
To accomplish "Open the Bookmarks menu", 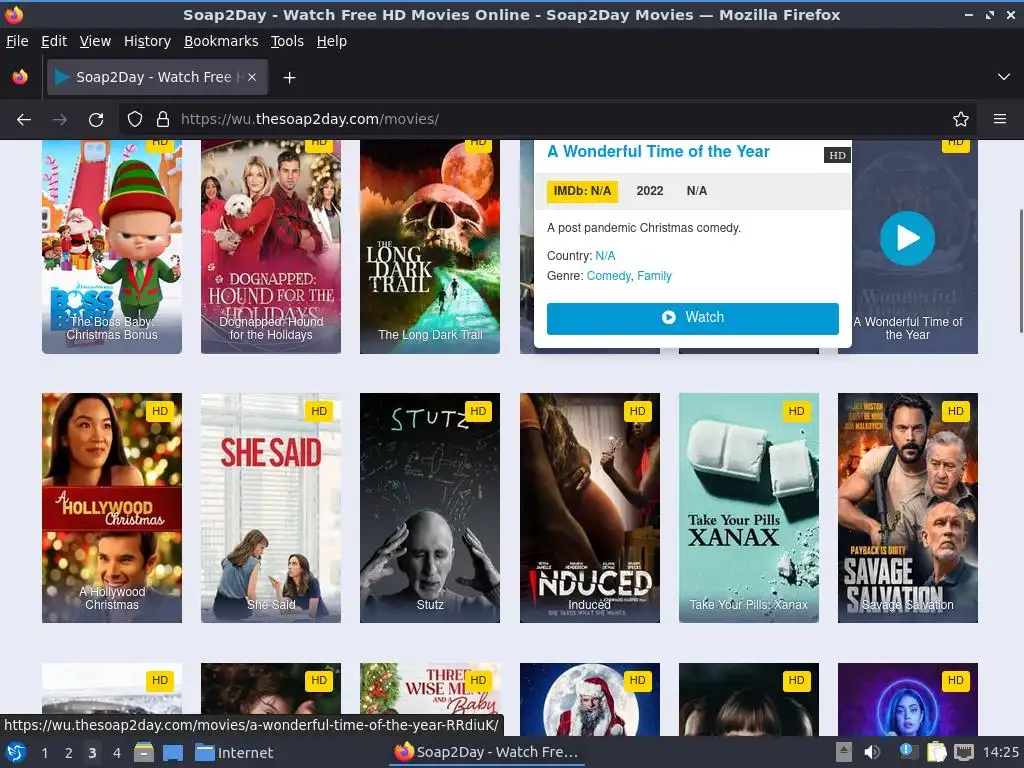I will (x=221, y=41).
